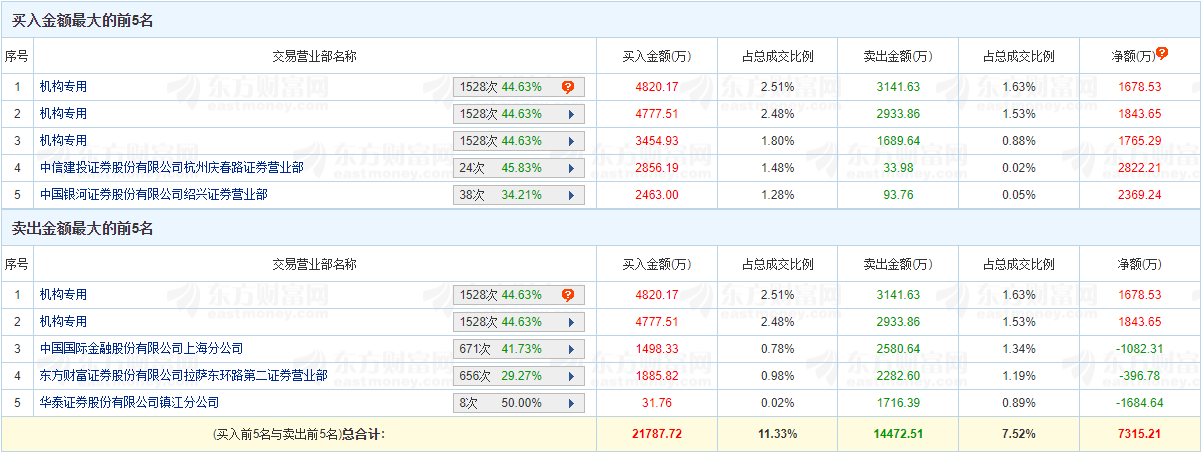
Task: Click 机构专用 in sell table row 2
Action: (63, 322)
